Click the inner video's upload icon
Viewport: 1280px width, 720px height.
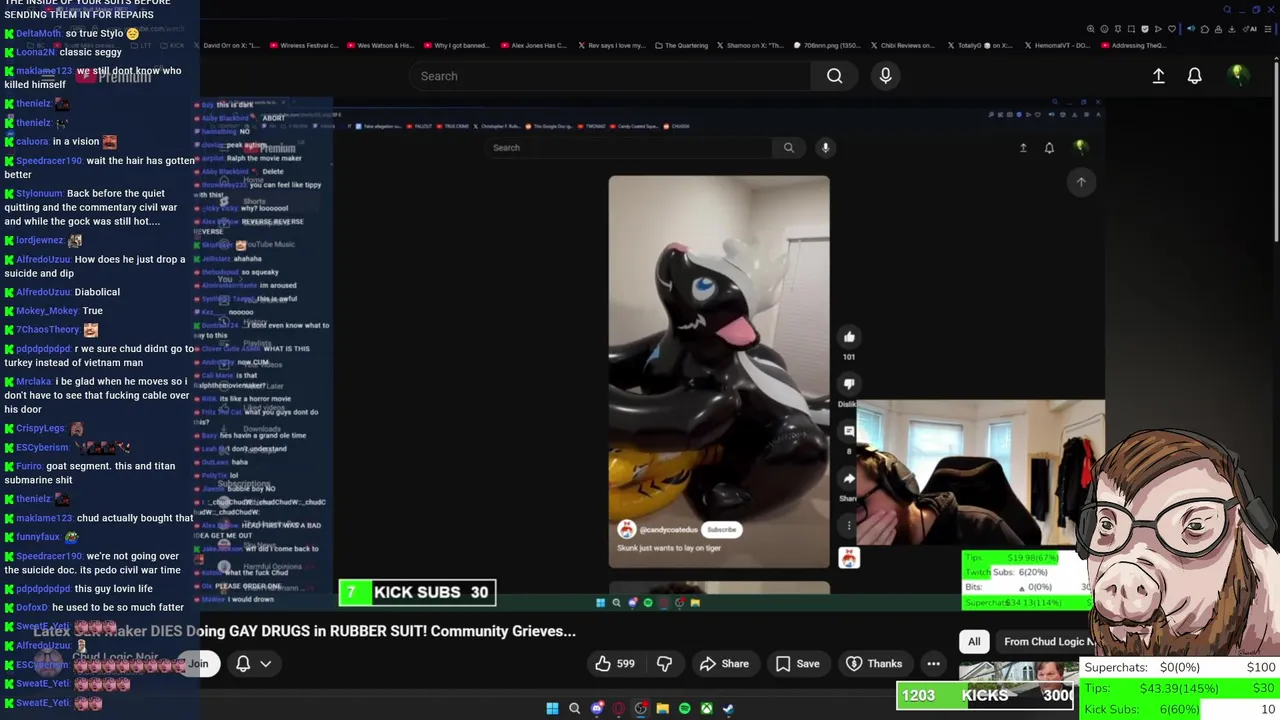point(1023,148)
